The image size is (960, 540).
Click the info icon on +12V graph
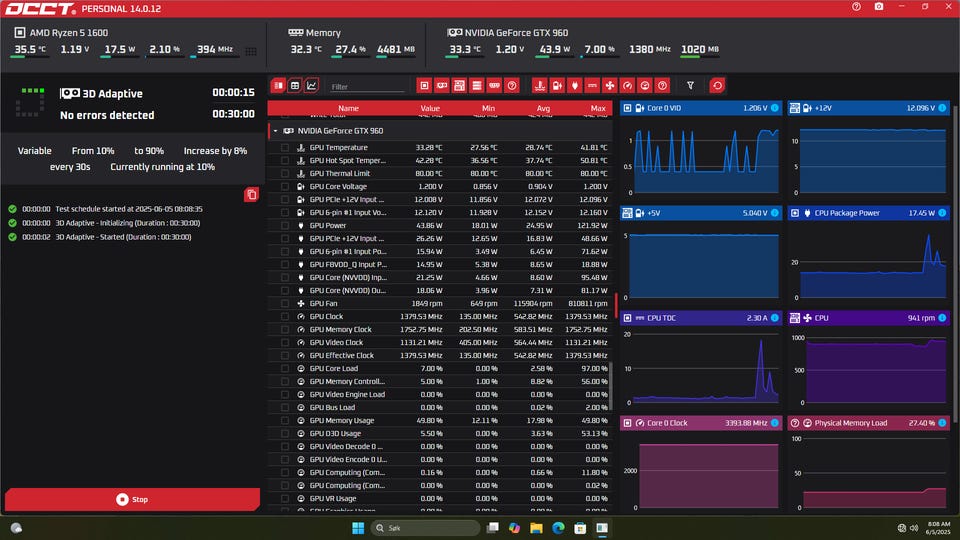click(942, 108)
